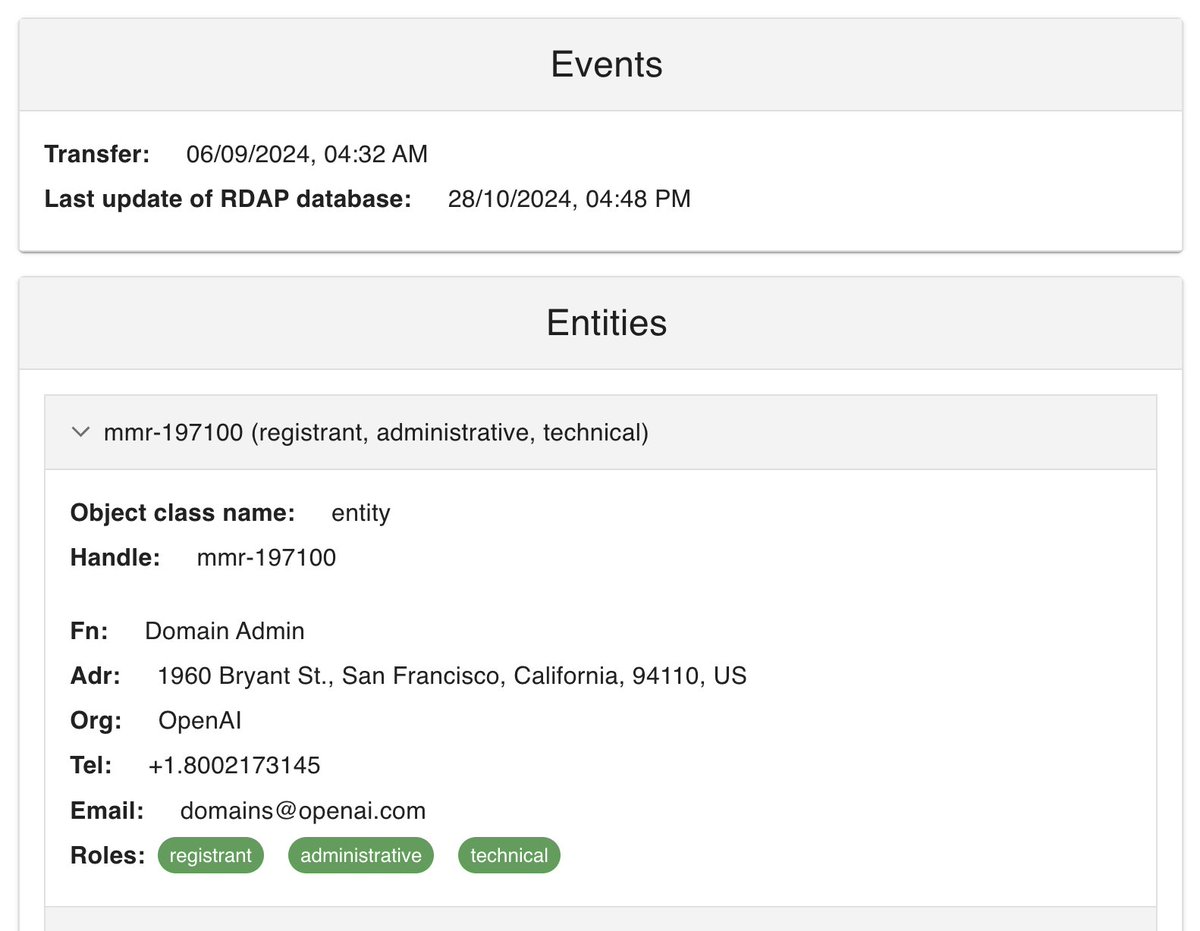Click the Handle: label
1200x931 pixels.
115,558
